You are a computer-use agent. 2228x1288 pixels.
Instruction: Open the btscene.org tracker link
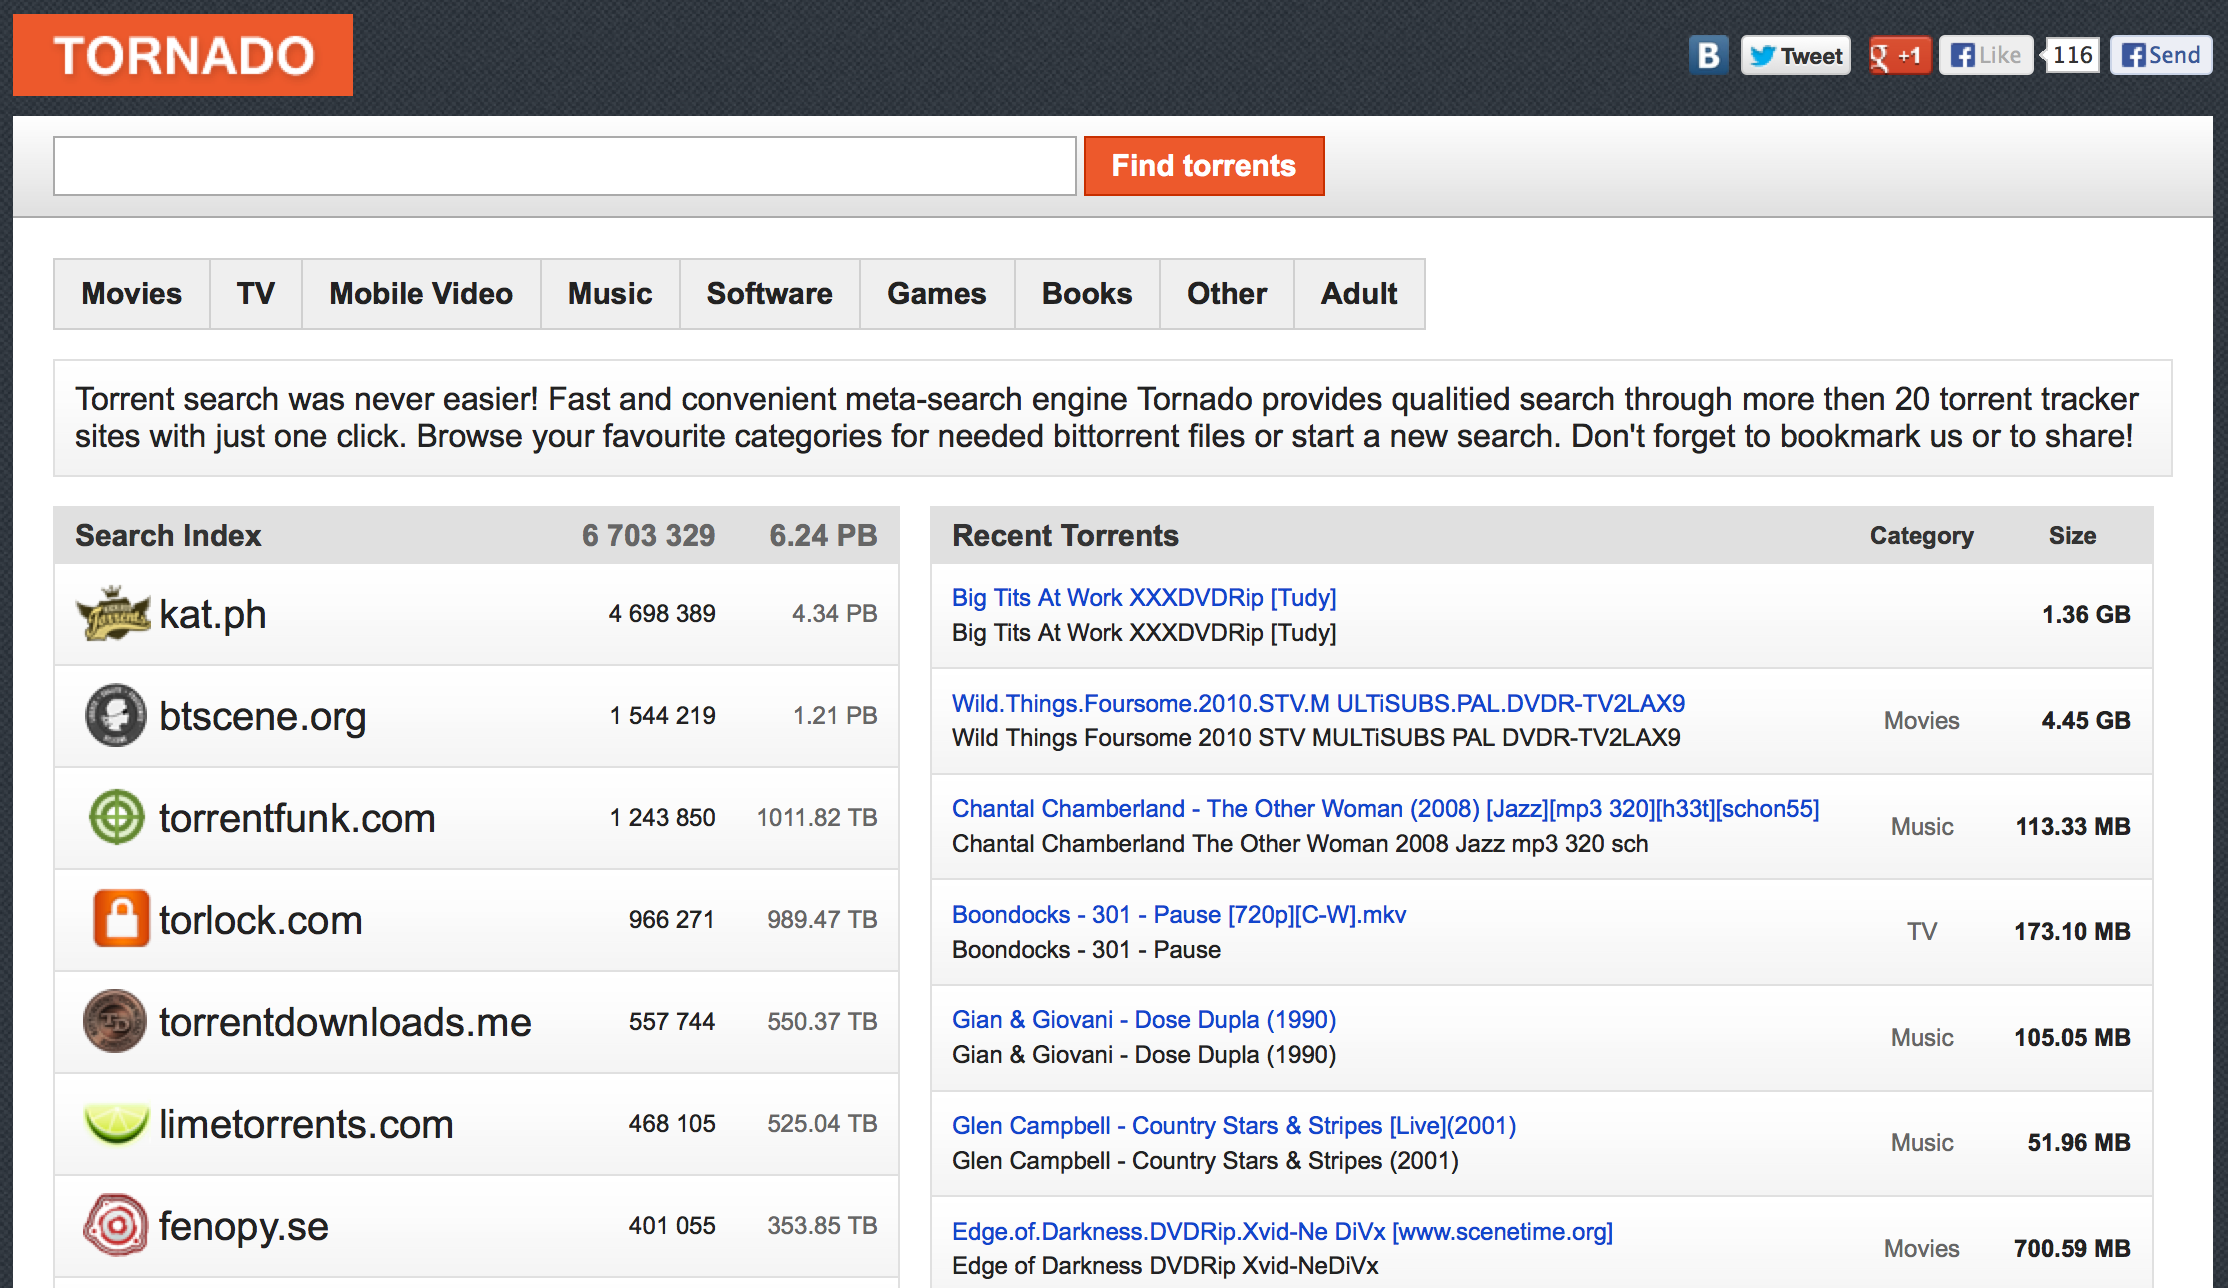tap(263, 716)
